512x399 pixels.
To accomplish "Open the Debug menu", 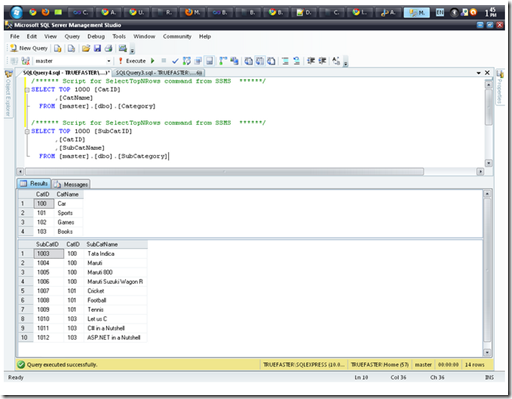I will coord(96,36).
